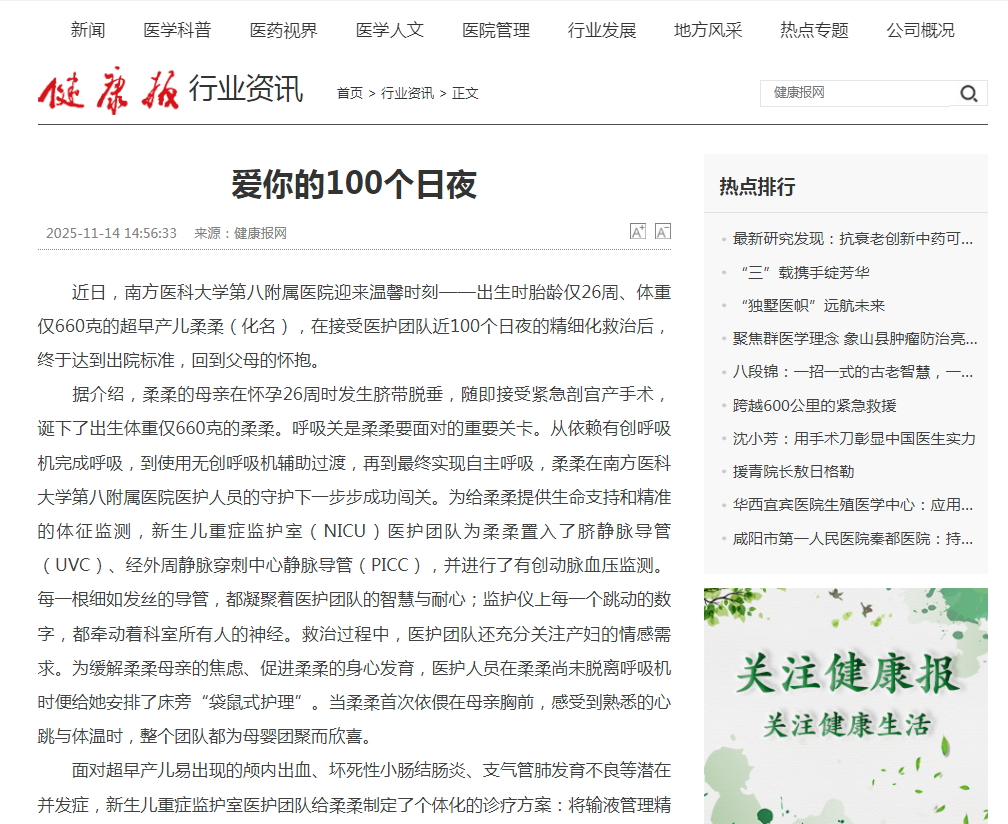Image resolution: width=1008 pixels, height=824 pixels.
Task: Open 咸阳市第一人民医院秦都医院 hot article
Action: 852,539
